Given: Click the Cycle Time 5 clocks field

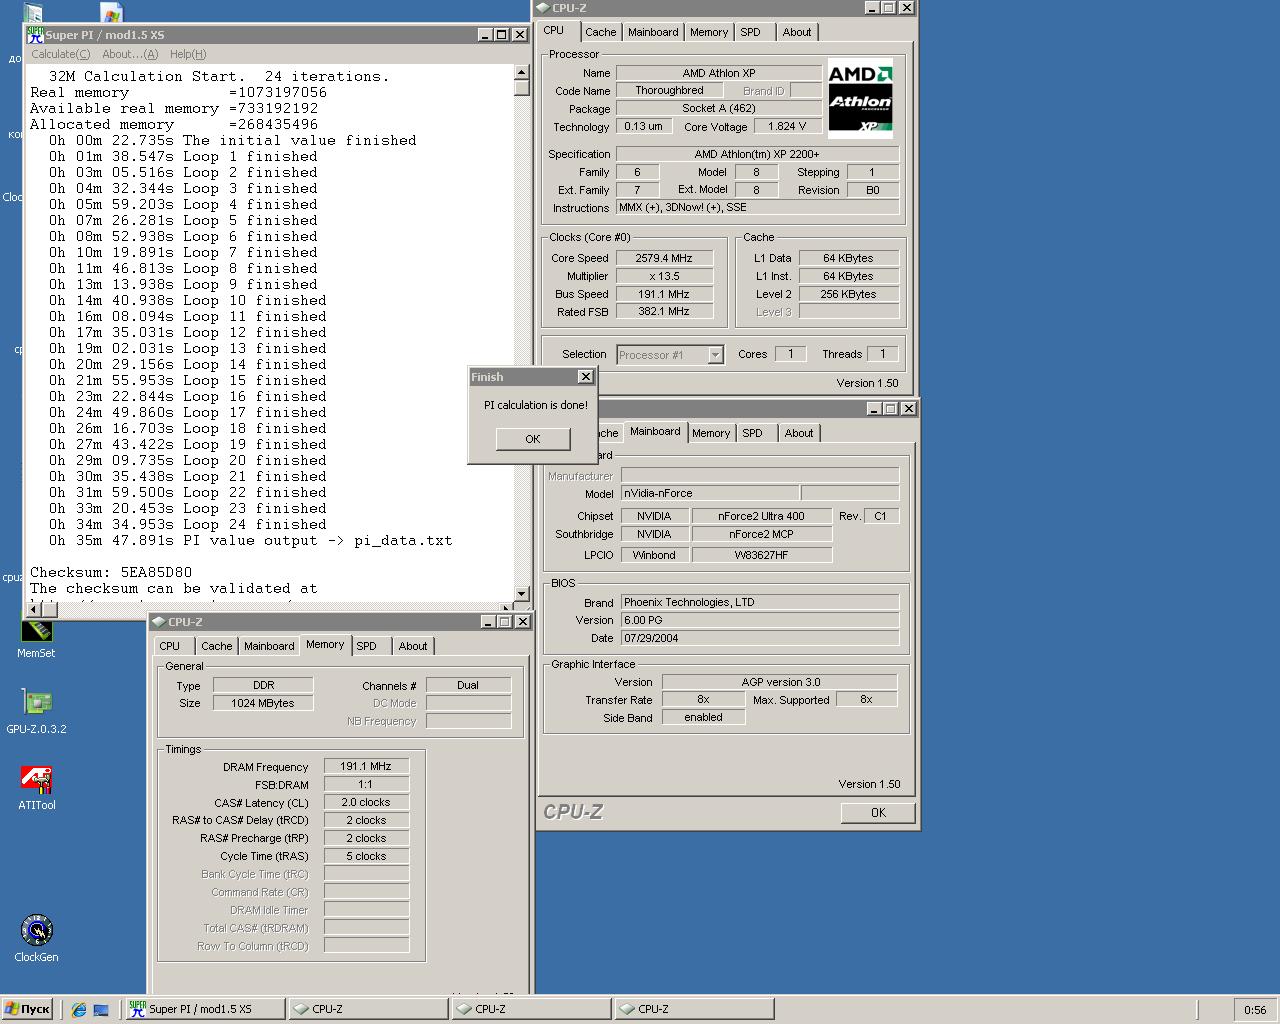Looking at the screenshot, I should pyautogui.click(x=366, y=857).
